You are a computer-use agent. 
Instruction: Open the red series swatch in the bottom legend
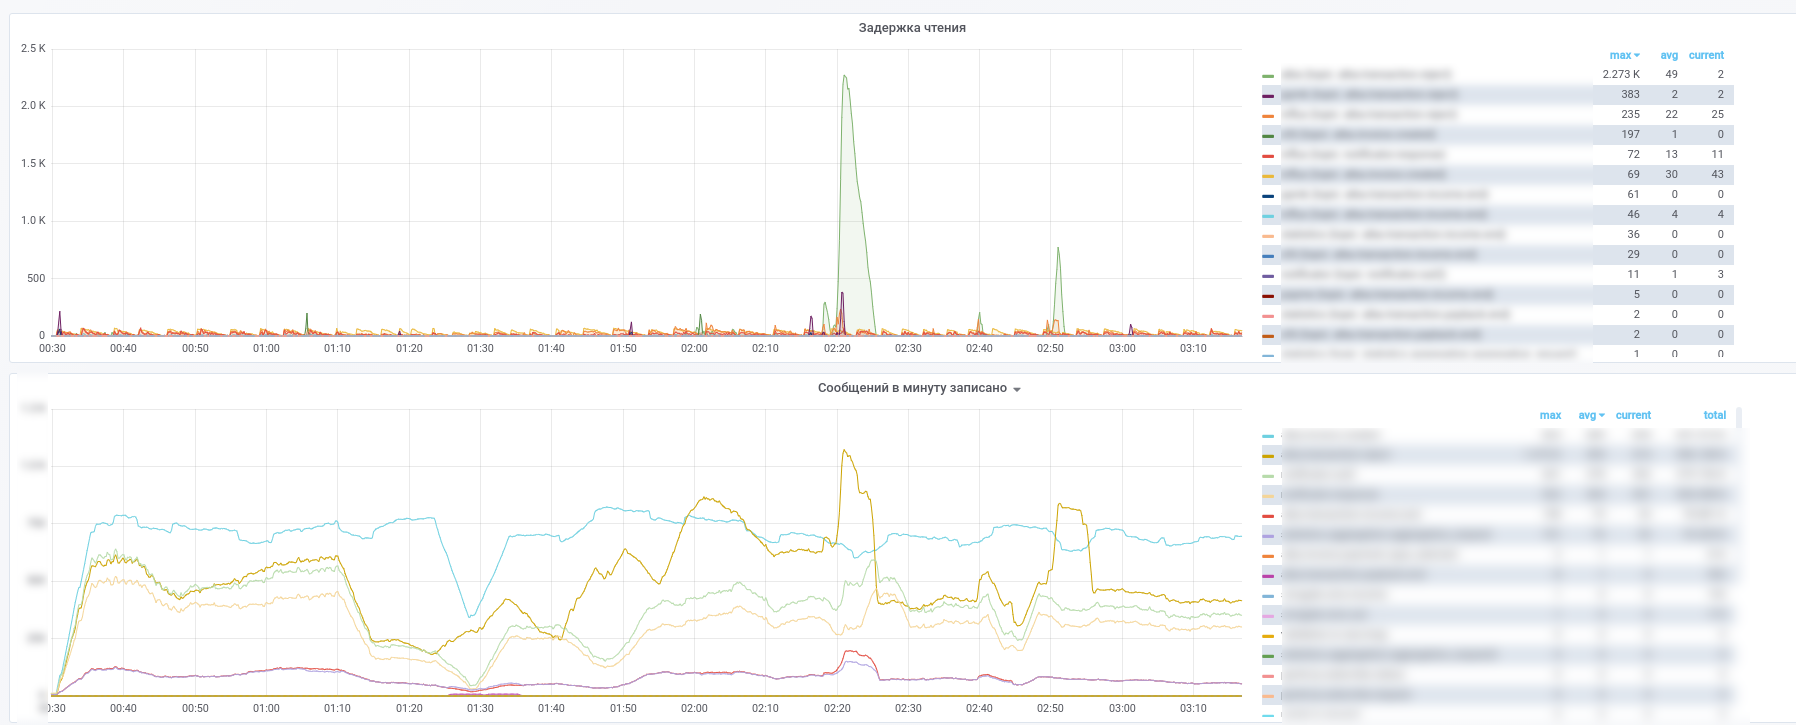(1268, 516)
